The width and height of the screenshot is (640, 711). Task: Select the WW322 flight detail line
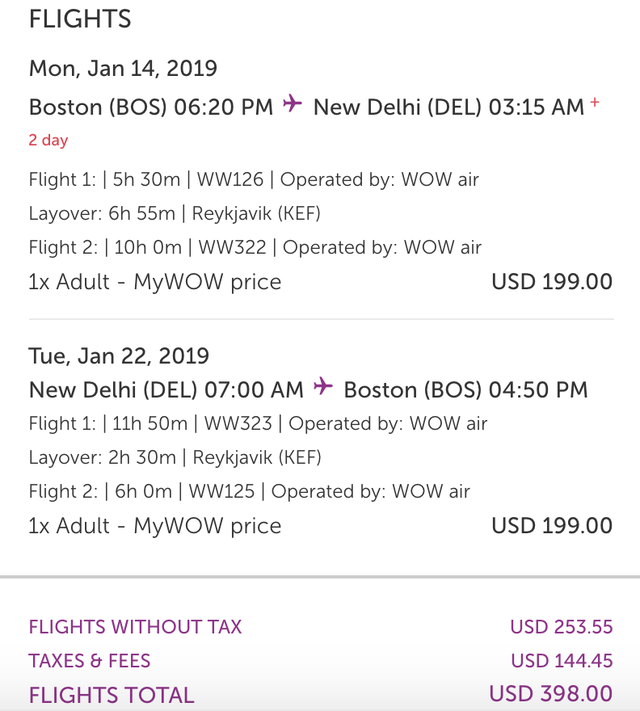pos(255,248)
